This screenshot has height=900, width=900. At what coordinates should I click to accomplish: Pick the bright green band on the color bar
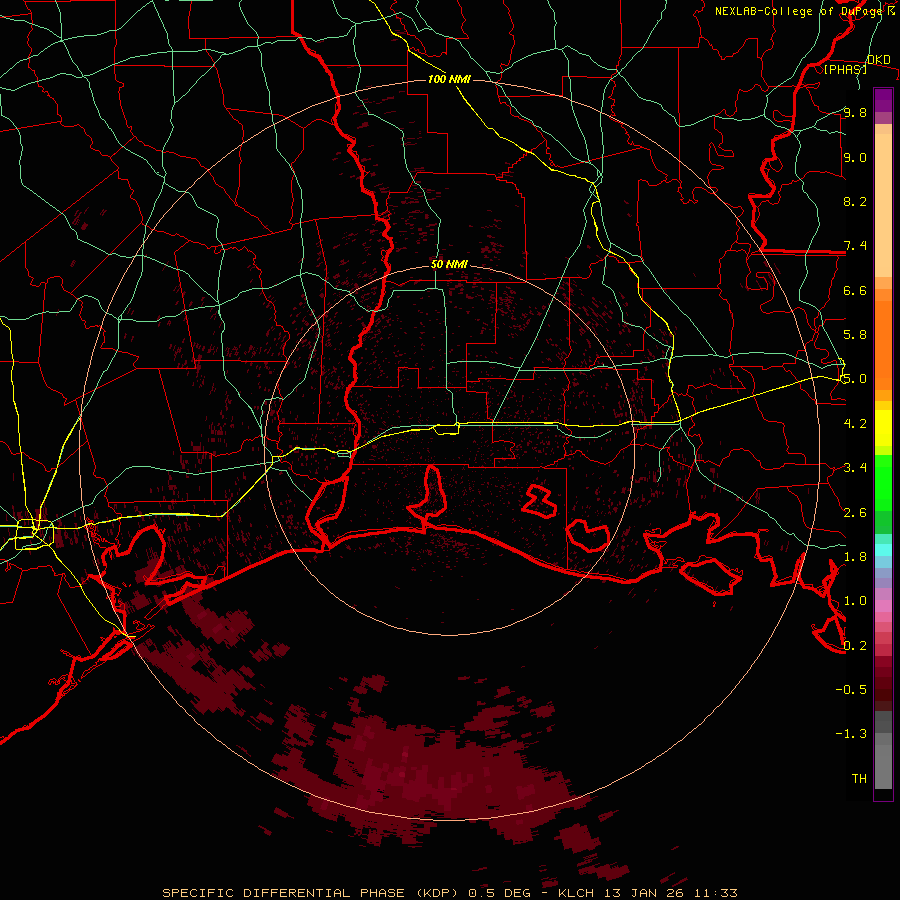point(883,481)
